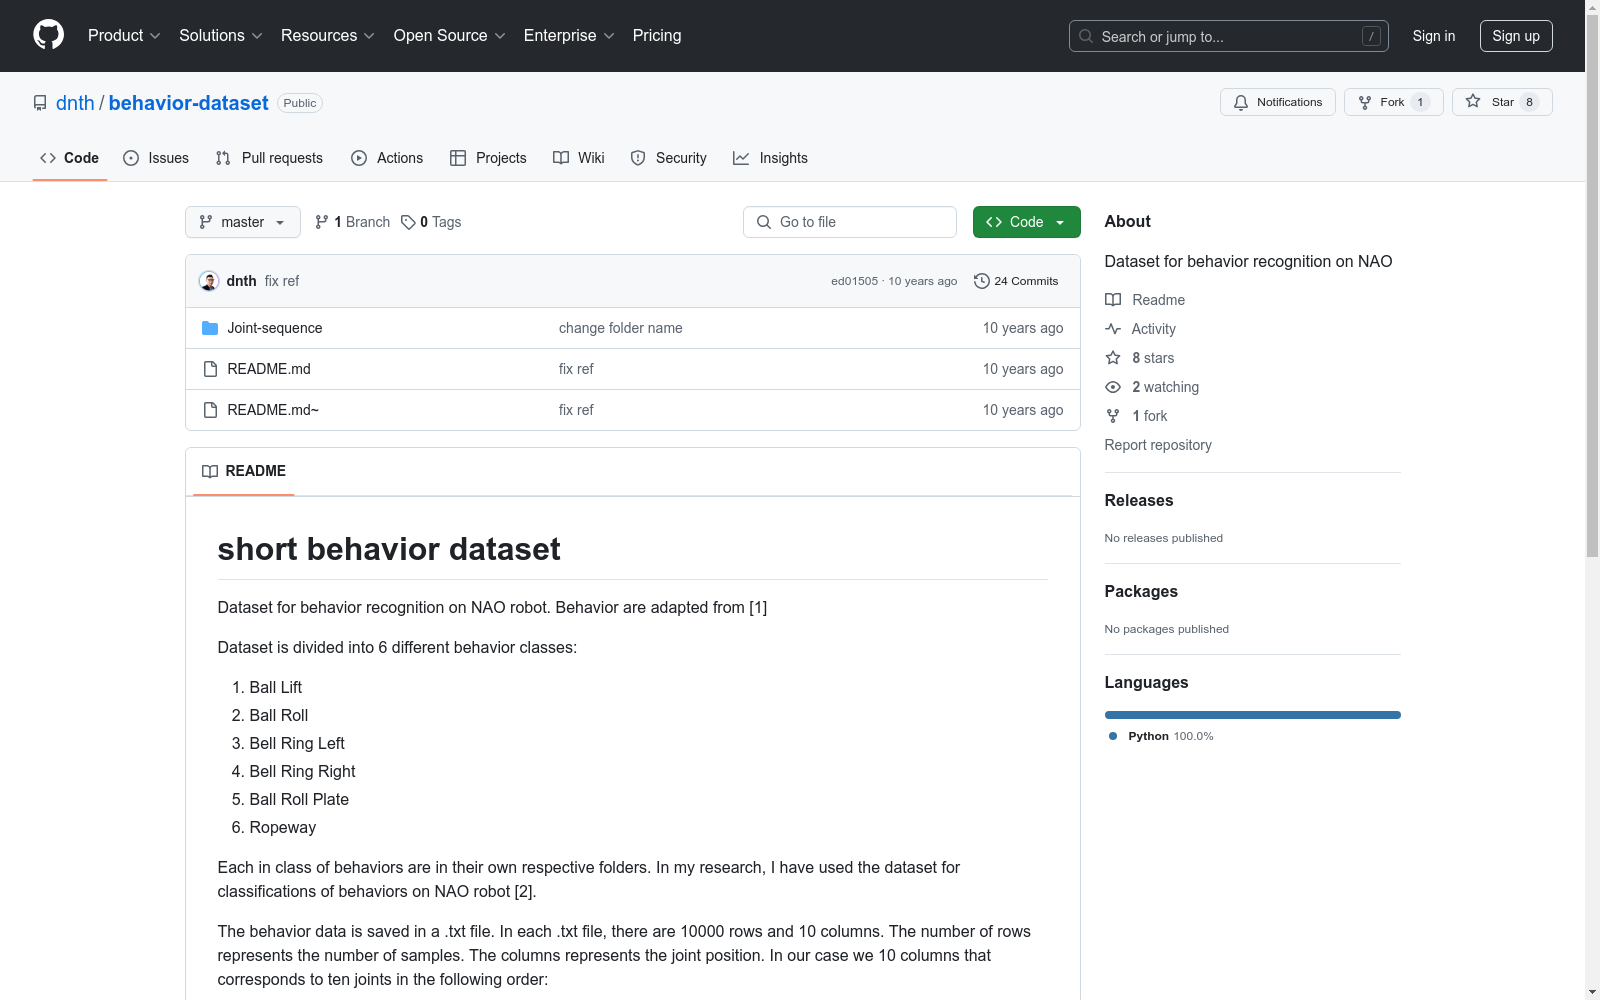Click the watching eye icon
Screen dimensions: 1600x1000
(x=1113, y=387)
